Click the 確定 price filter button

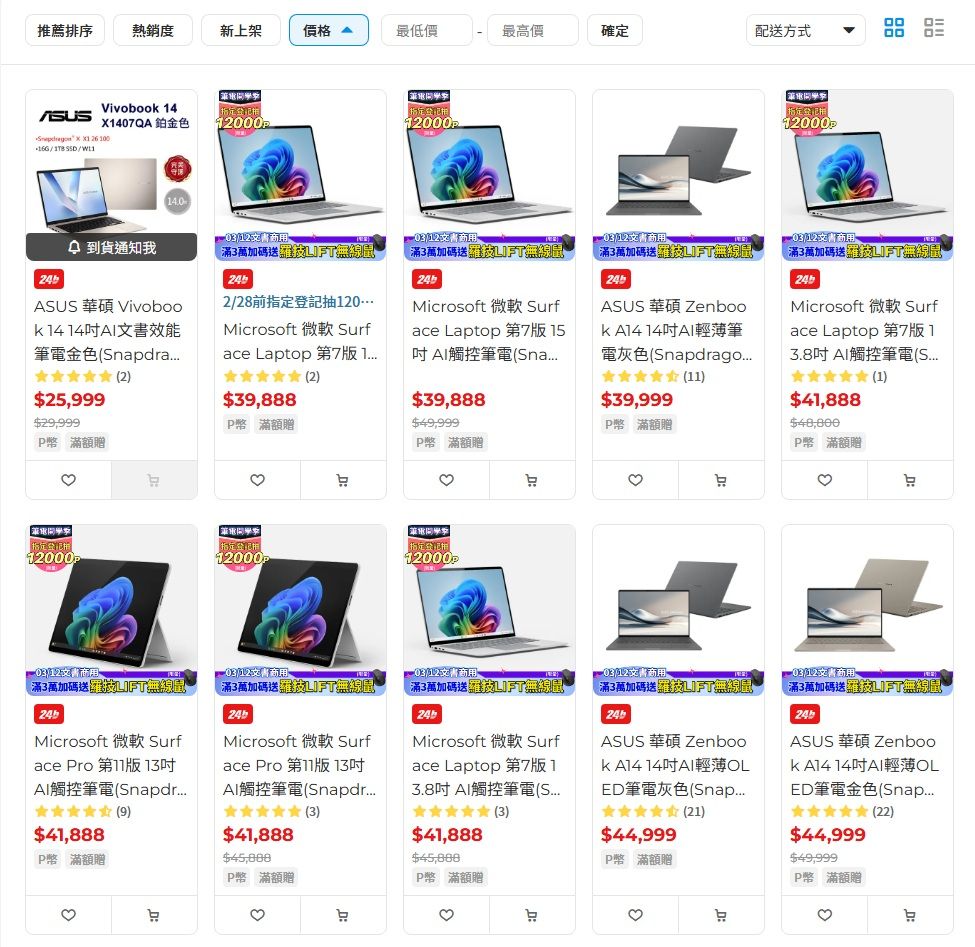(x=614, y=30)
